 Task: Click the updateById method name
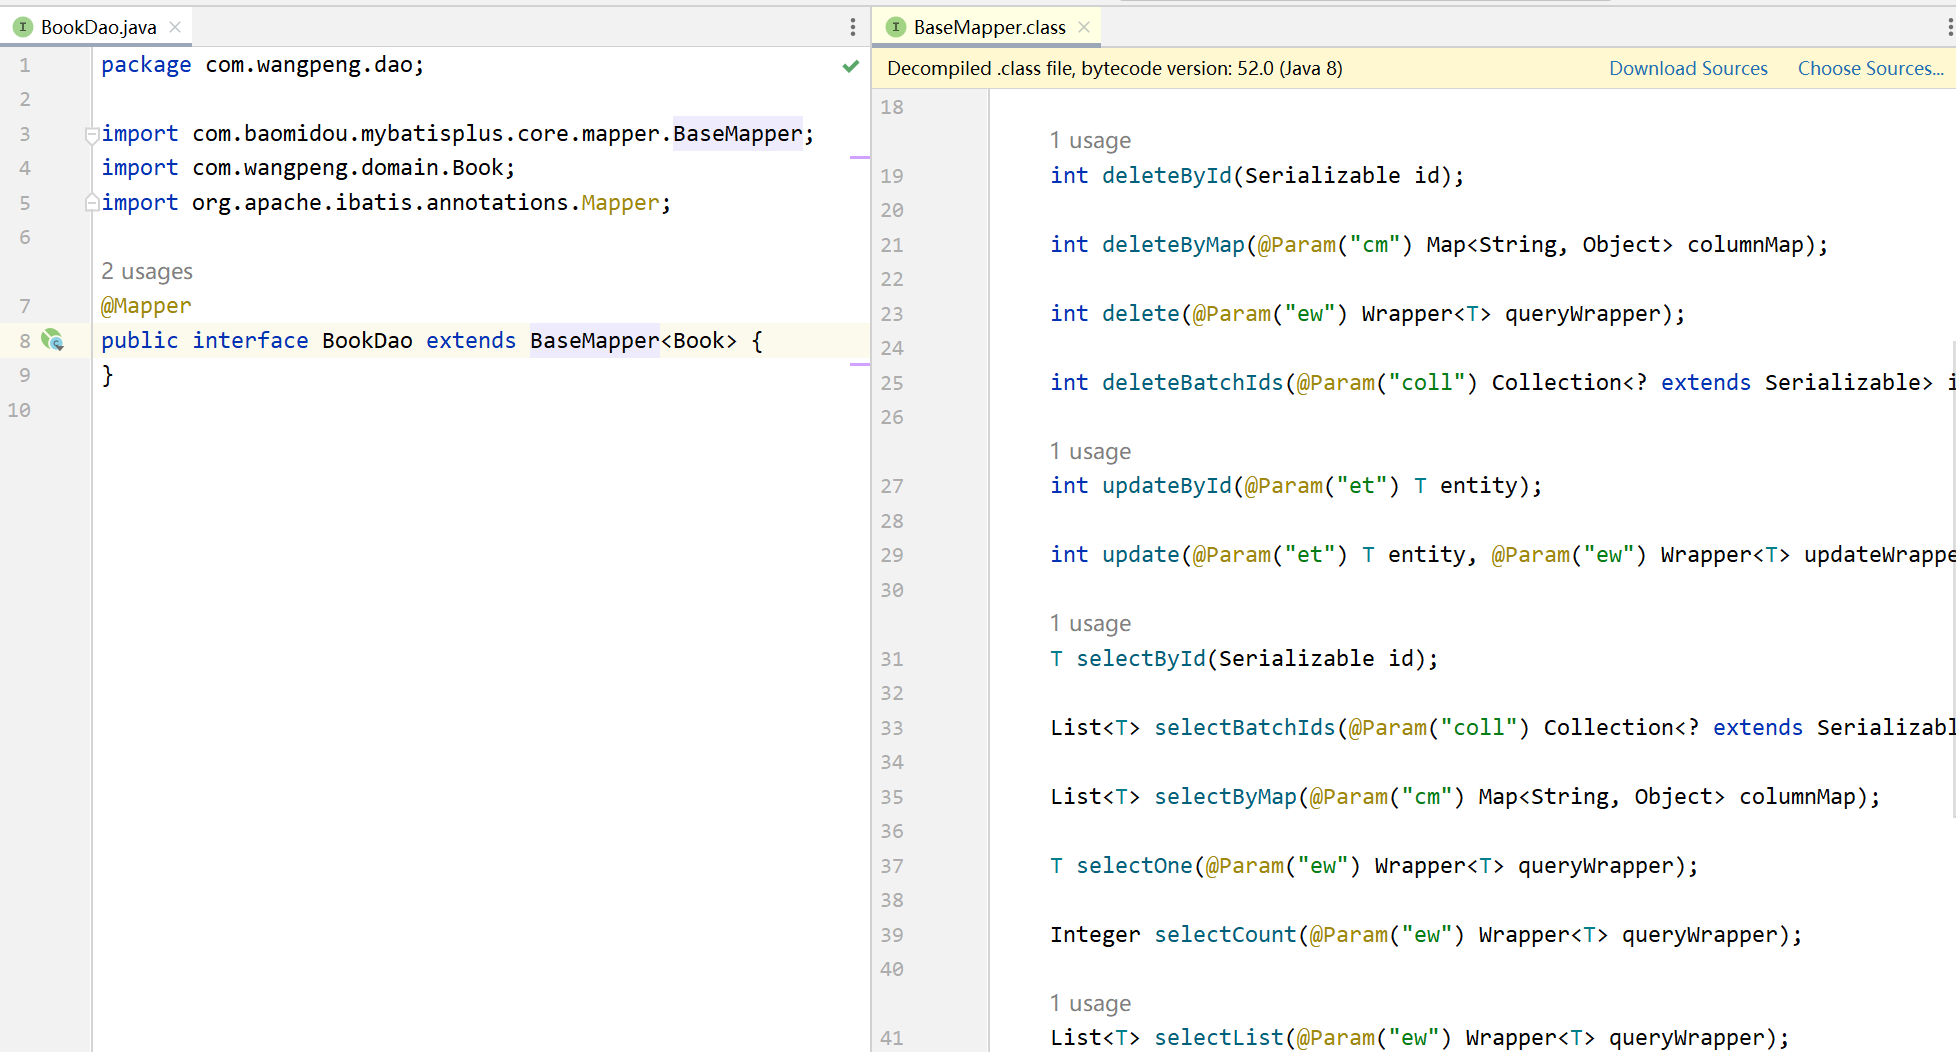tap(1167, 486)
